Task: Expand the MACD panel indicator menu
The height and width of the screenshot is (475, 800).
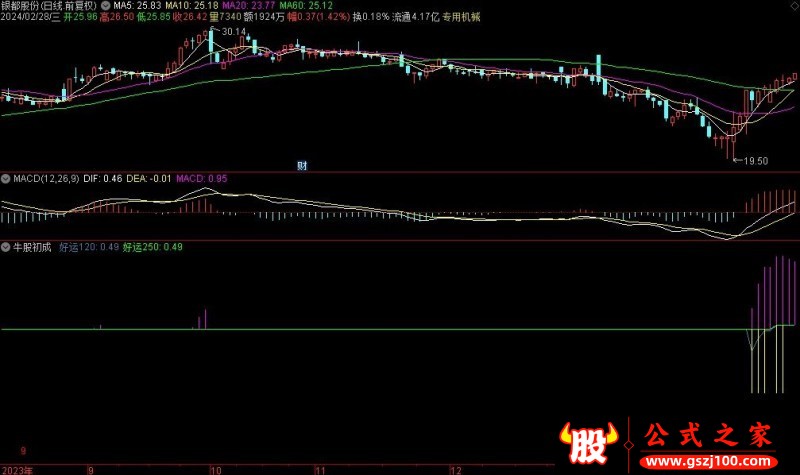Action: pos(7,178)
